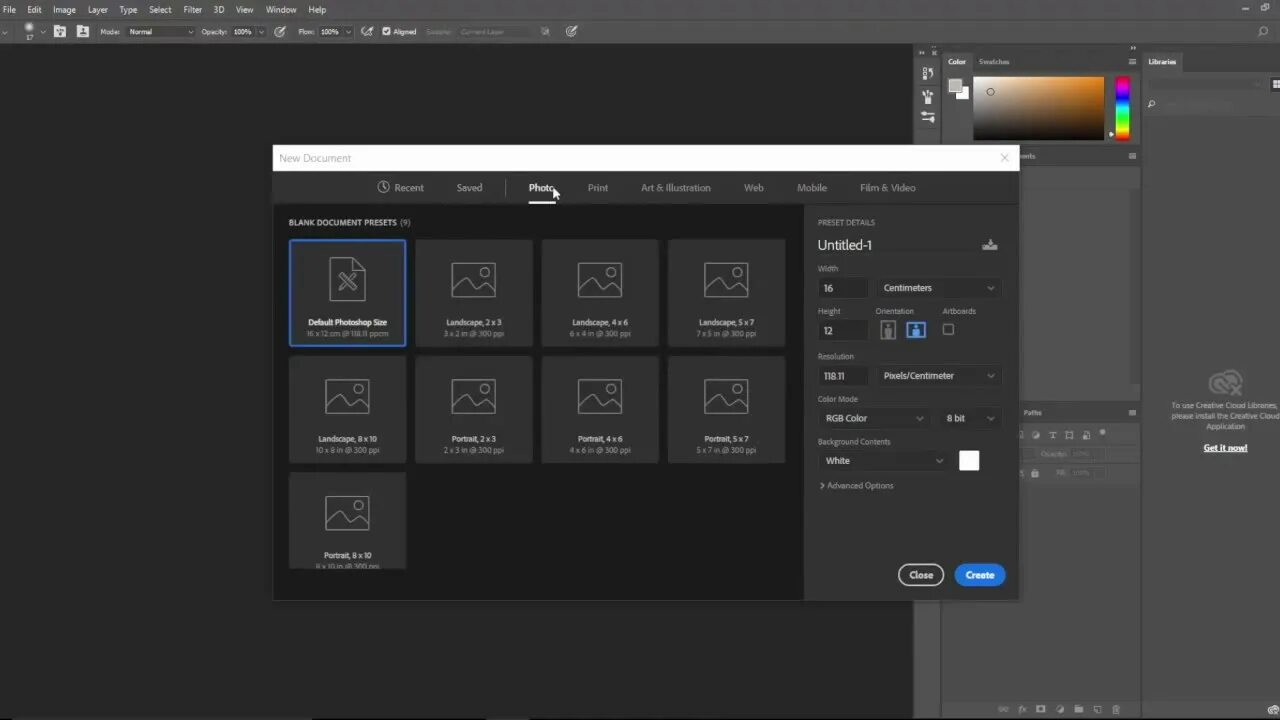Enable airbrush-style build-up icon
Image resolution: width=1280 pixels, height=720 pixels.
point(367,31)
